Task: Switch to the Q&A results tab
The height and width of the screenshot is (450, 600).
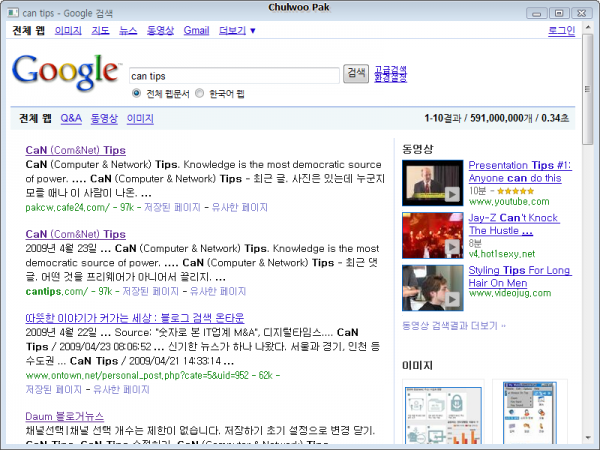Action: (71, 118)
